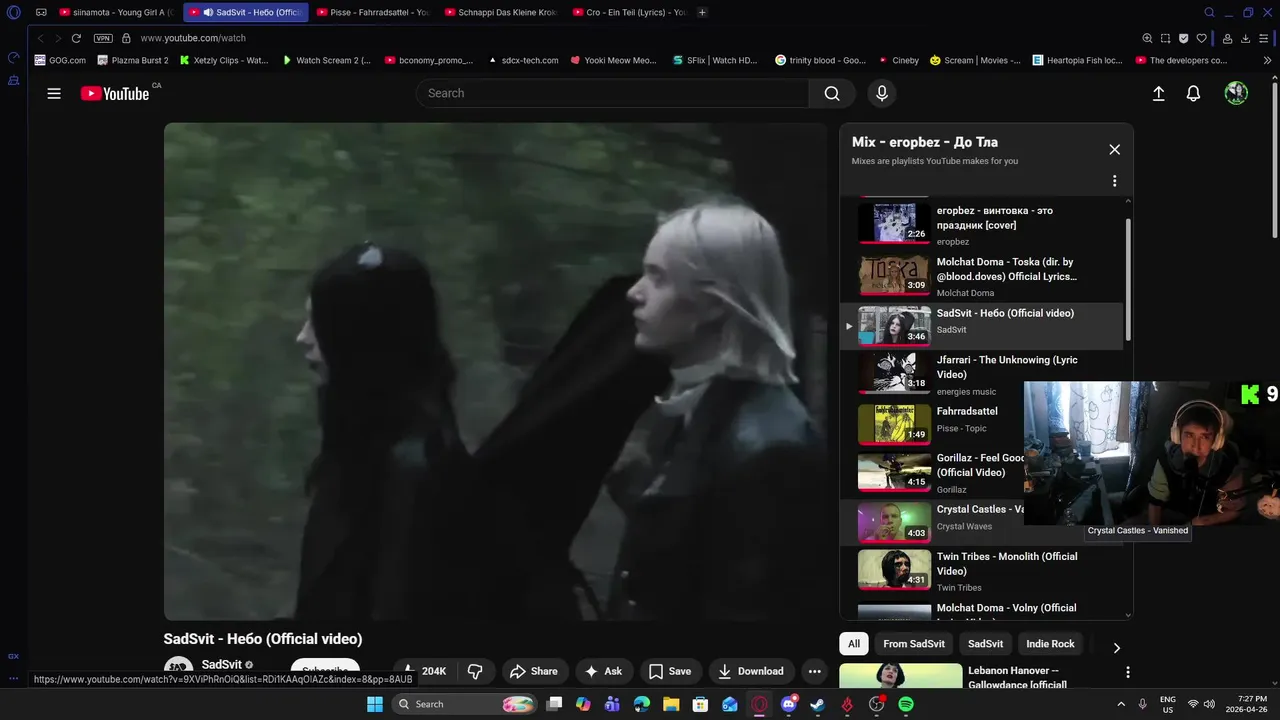This screenshot has width=1280, height=720.
Task: Subscribe to the SadSvit channel
Action: (x=325, y=671)
